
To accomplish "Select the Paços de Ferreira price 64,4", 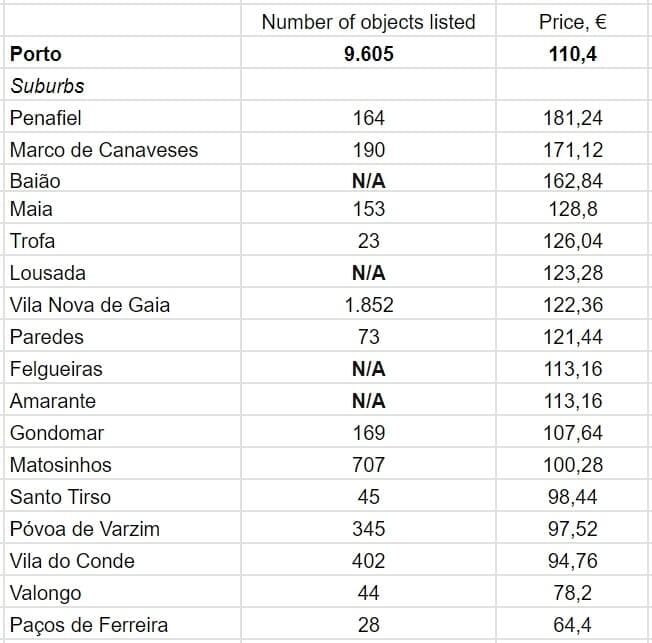I will point(573,625).
